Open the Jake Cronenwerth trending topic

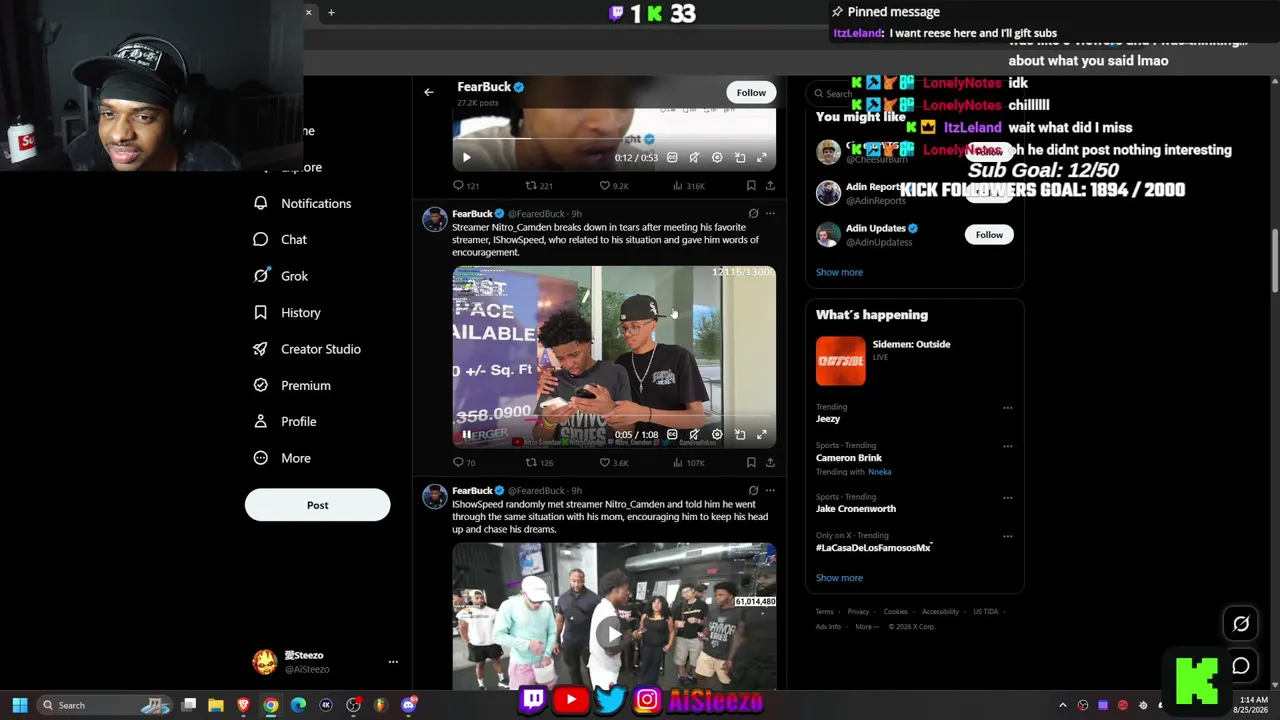point(856,509)
